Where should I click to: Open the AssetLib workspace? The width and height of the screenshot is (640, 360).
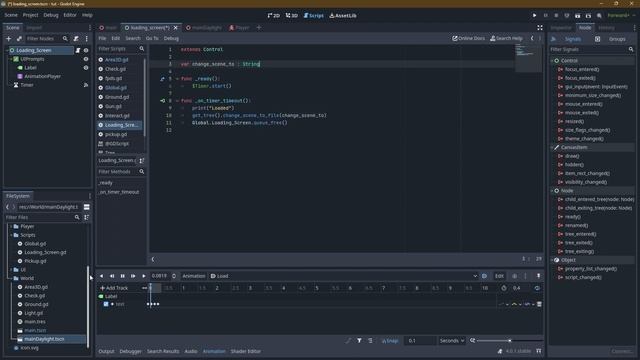343,16
